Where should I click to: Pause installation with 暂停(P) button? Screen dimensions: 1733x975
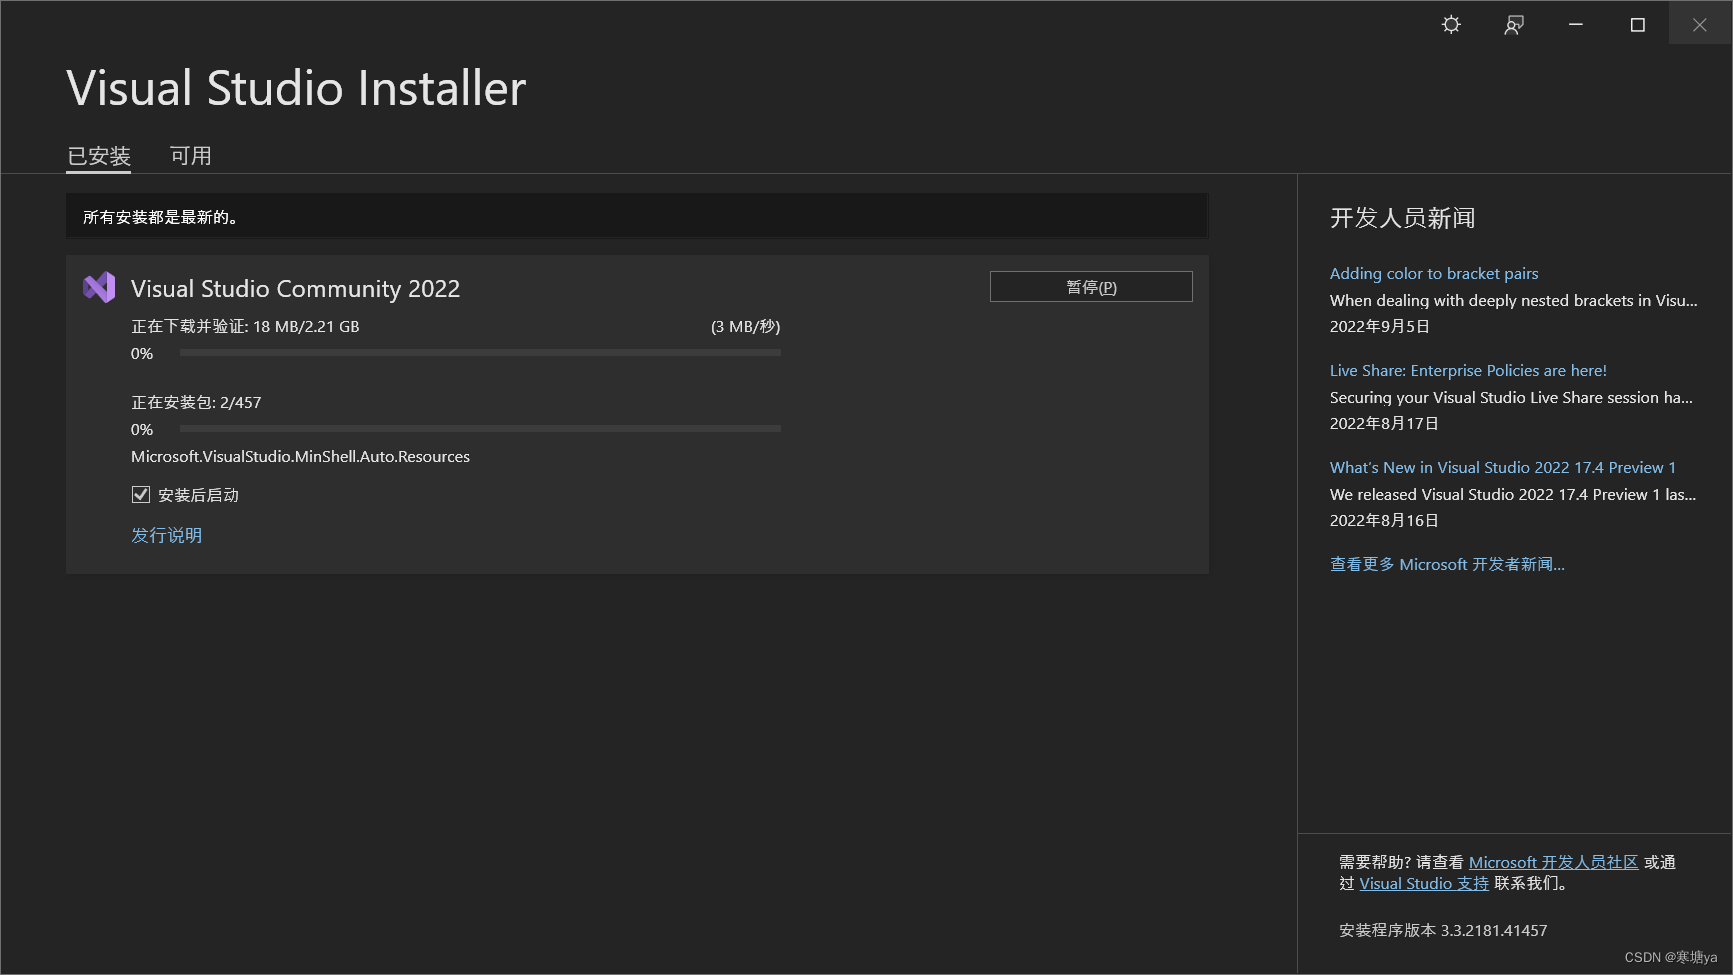pyautogui.click(x=1091, y=287)
